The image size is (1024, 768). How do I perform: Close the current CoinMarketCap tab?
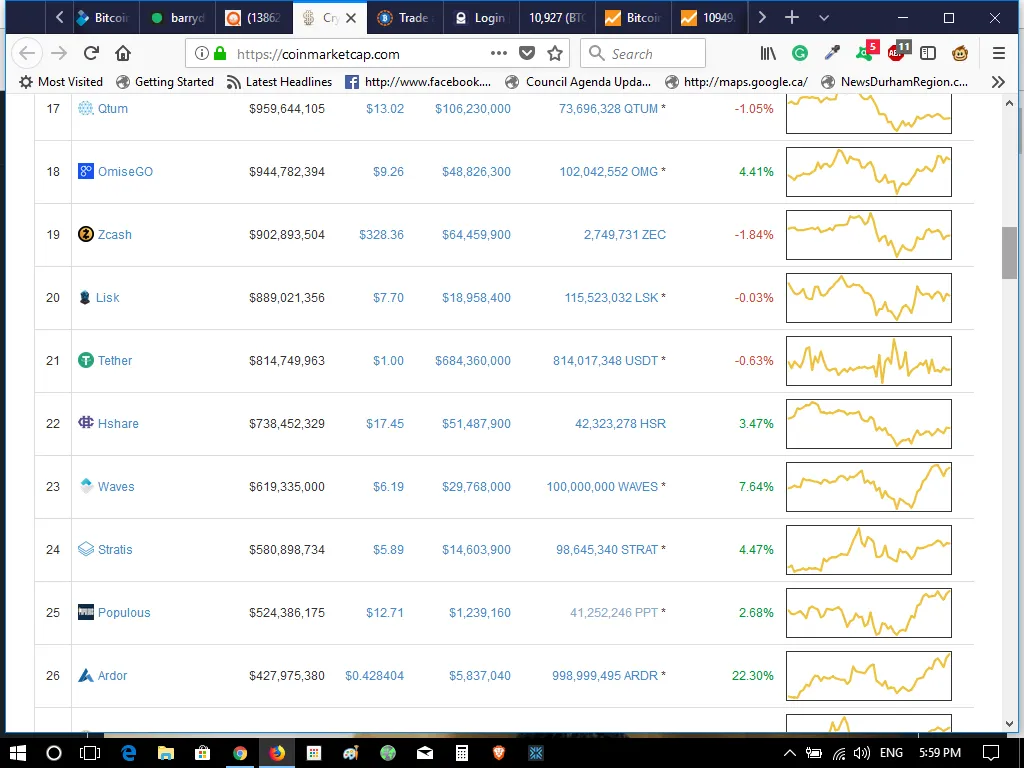point(351,18)
